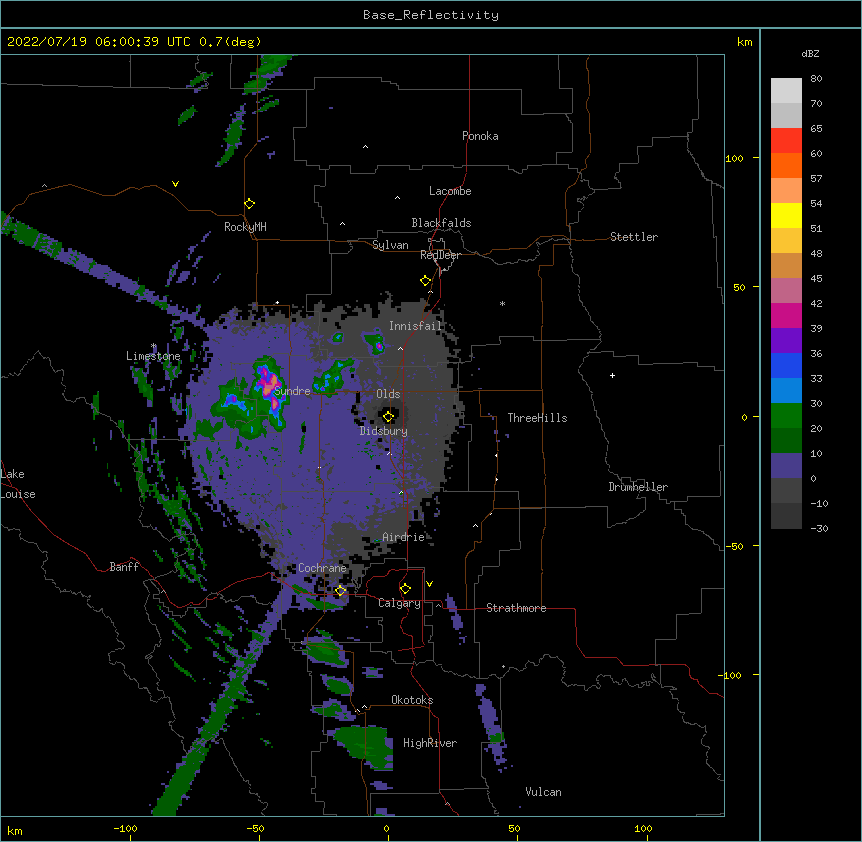Click the yellow V marker northeast of Calgary
This screenshot has height=842, width=862.
click(x=429, y=584)
